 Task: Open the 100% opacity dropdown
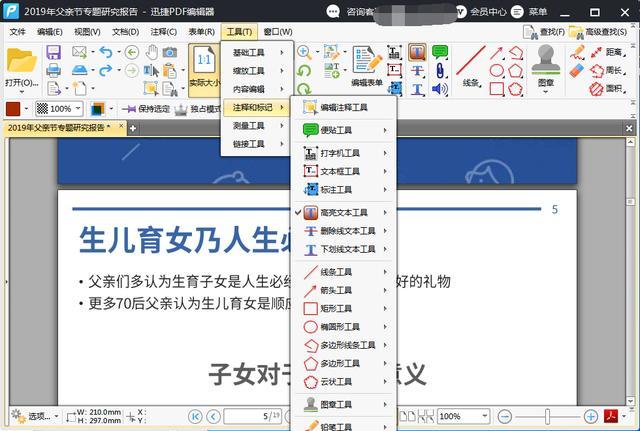pos(59,109)
